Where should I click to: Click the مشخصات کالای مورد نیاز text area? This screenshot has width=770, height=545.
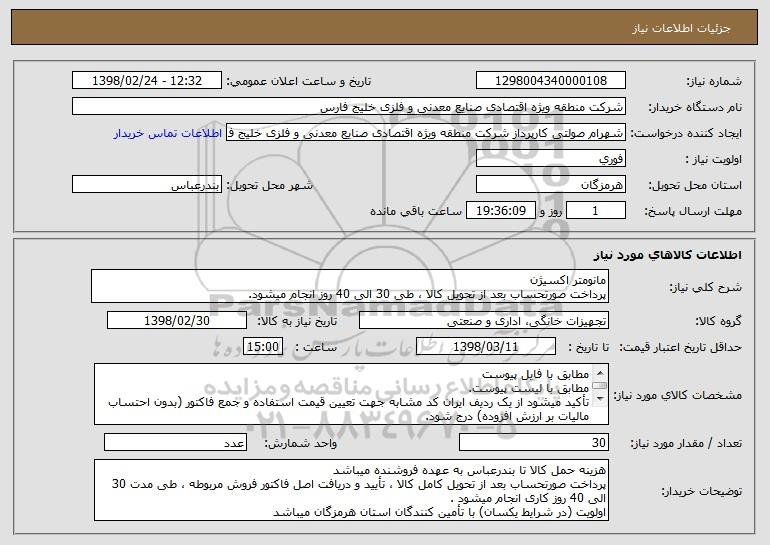[351, 394]
